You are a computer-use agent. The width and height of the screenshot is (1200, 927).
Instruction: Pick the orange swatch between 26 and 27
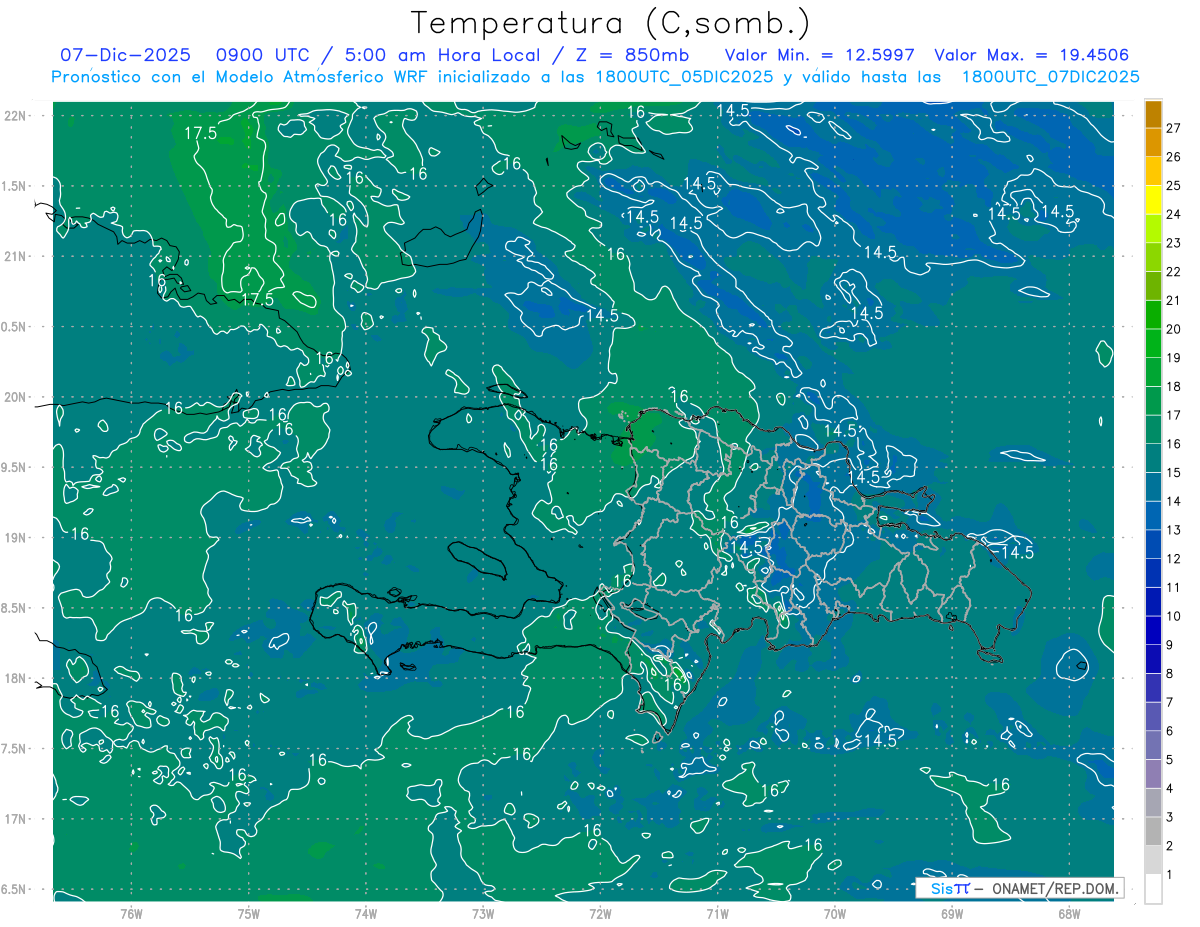(x=1153, y=143)
